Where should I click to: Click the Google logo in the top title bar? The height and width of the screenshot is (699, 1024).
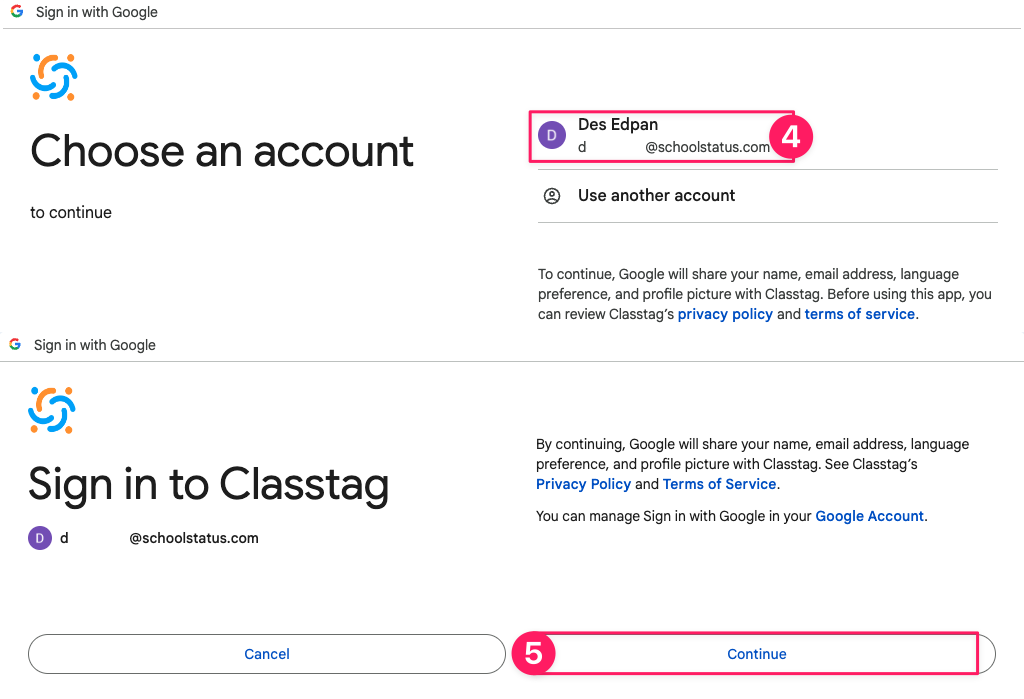(x=17, y=12)
